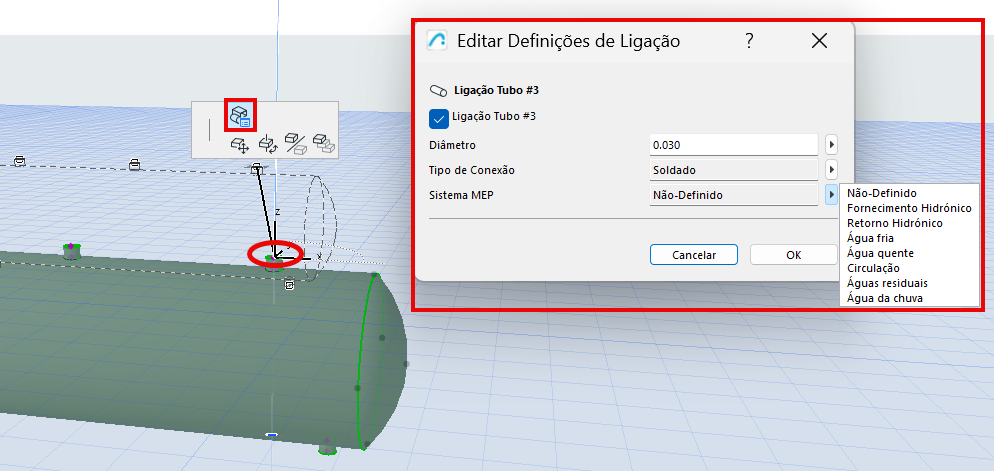994x471 pixels.
Task: Select the Move/Drag command in pet palette
Action: pyautogui.click(x=240, y=145)
